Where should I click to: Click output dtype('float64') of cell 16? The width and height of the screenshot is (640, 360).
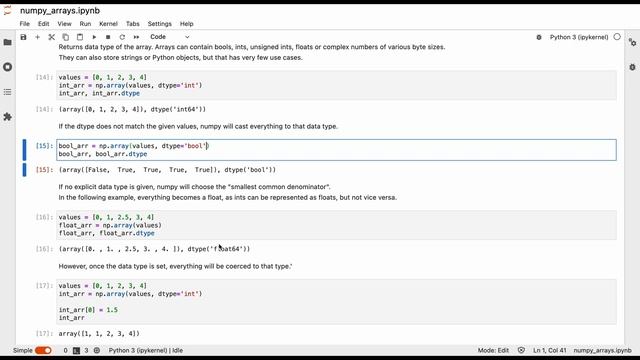click(x=218, y=249)
